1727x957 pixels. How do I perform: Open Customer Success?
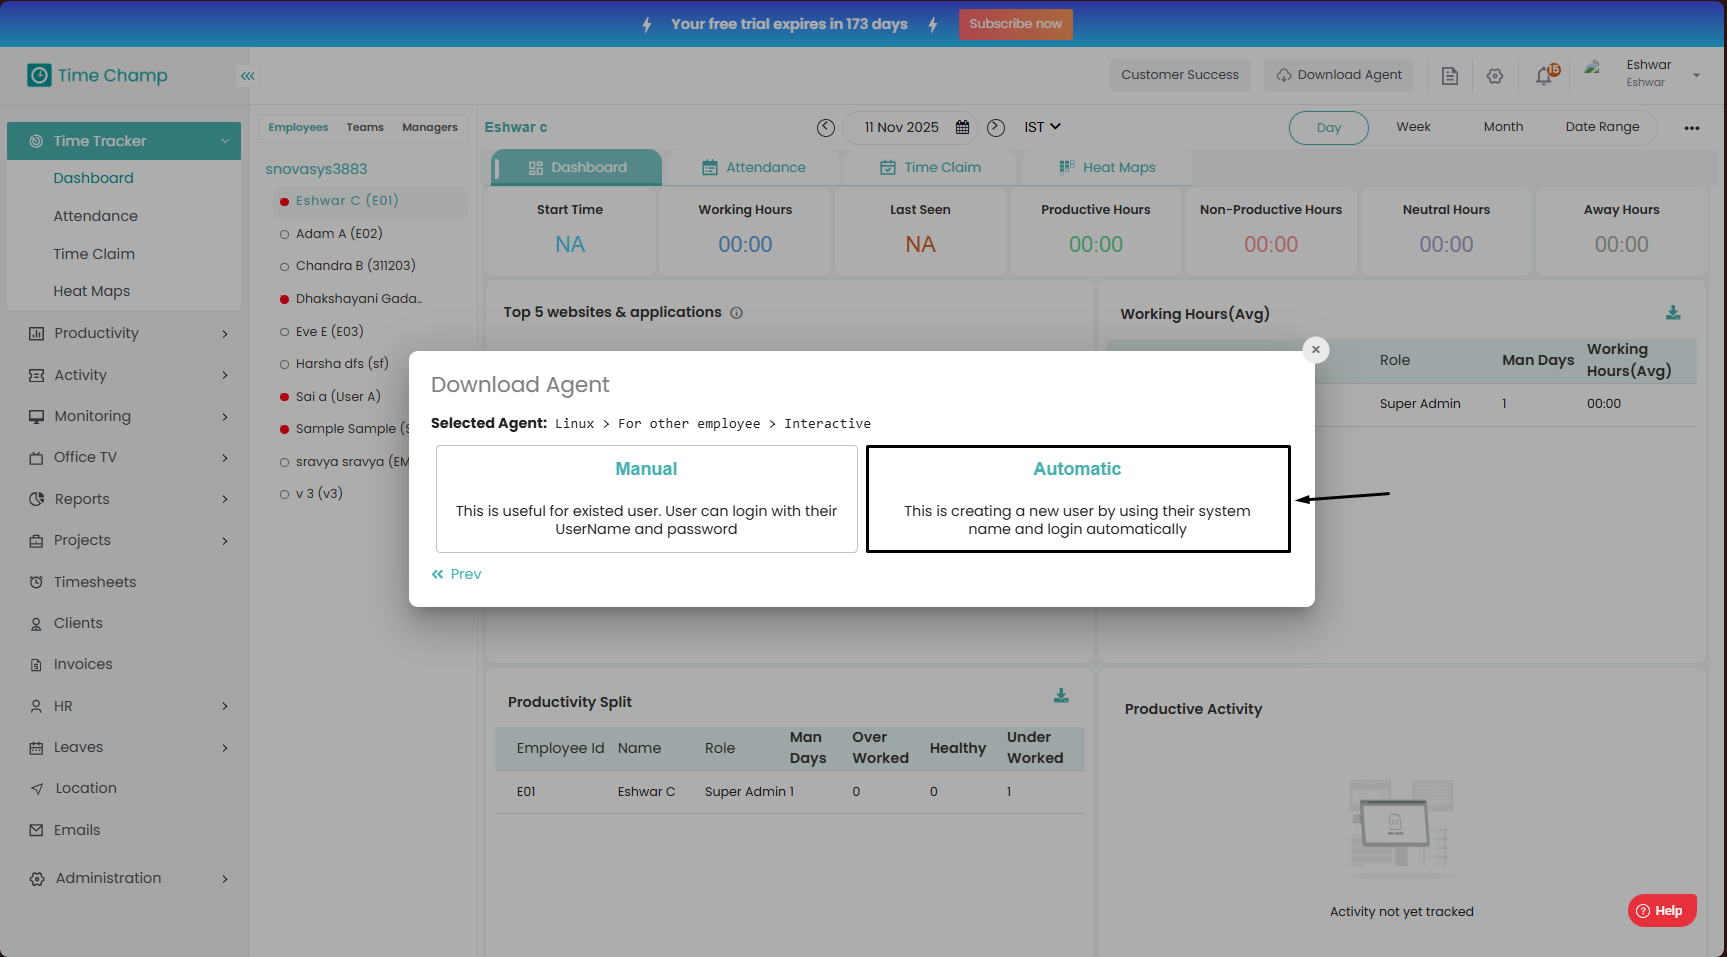point(1180,75)
